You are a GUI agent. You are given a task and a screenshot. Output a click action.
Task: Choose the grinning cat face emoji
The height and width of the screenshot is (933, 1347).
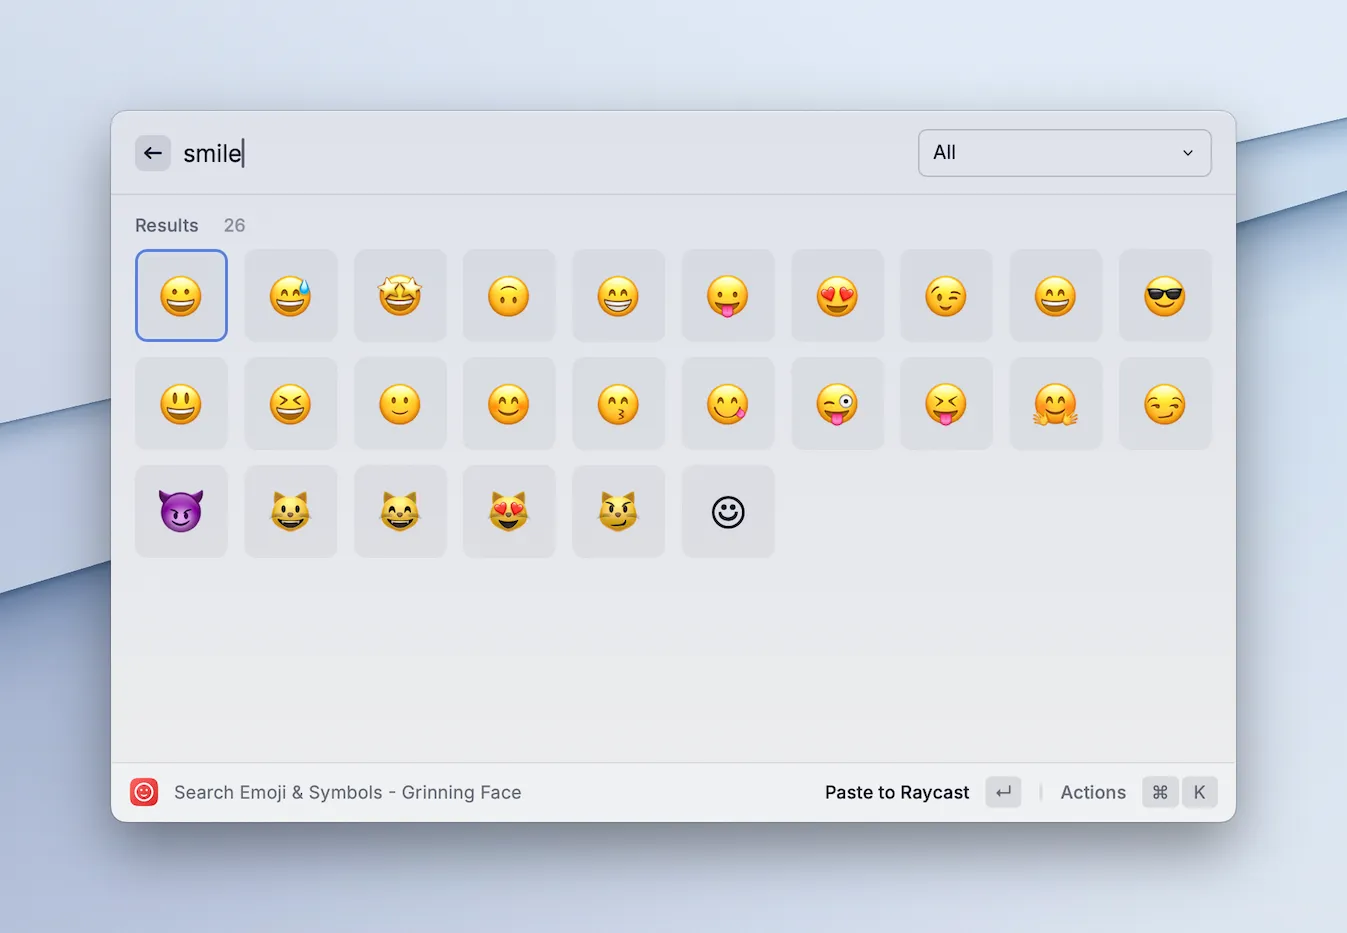(291, 511)
